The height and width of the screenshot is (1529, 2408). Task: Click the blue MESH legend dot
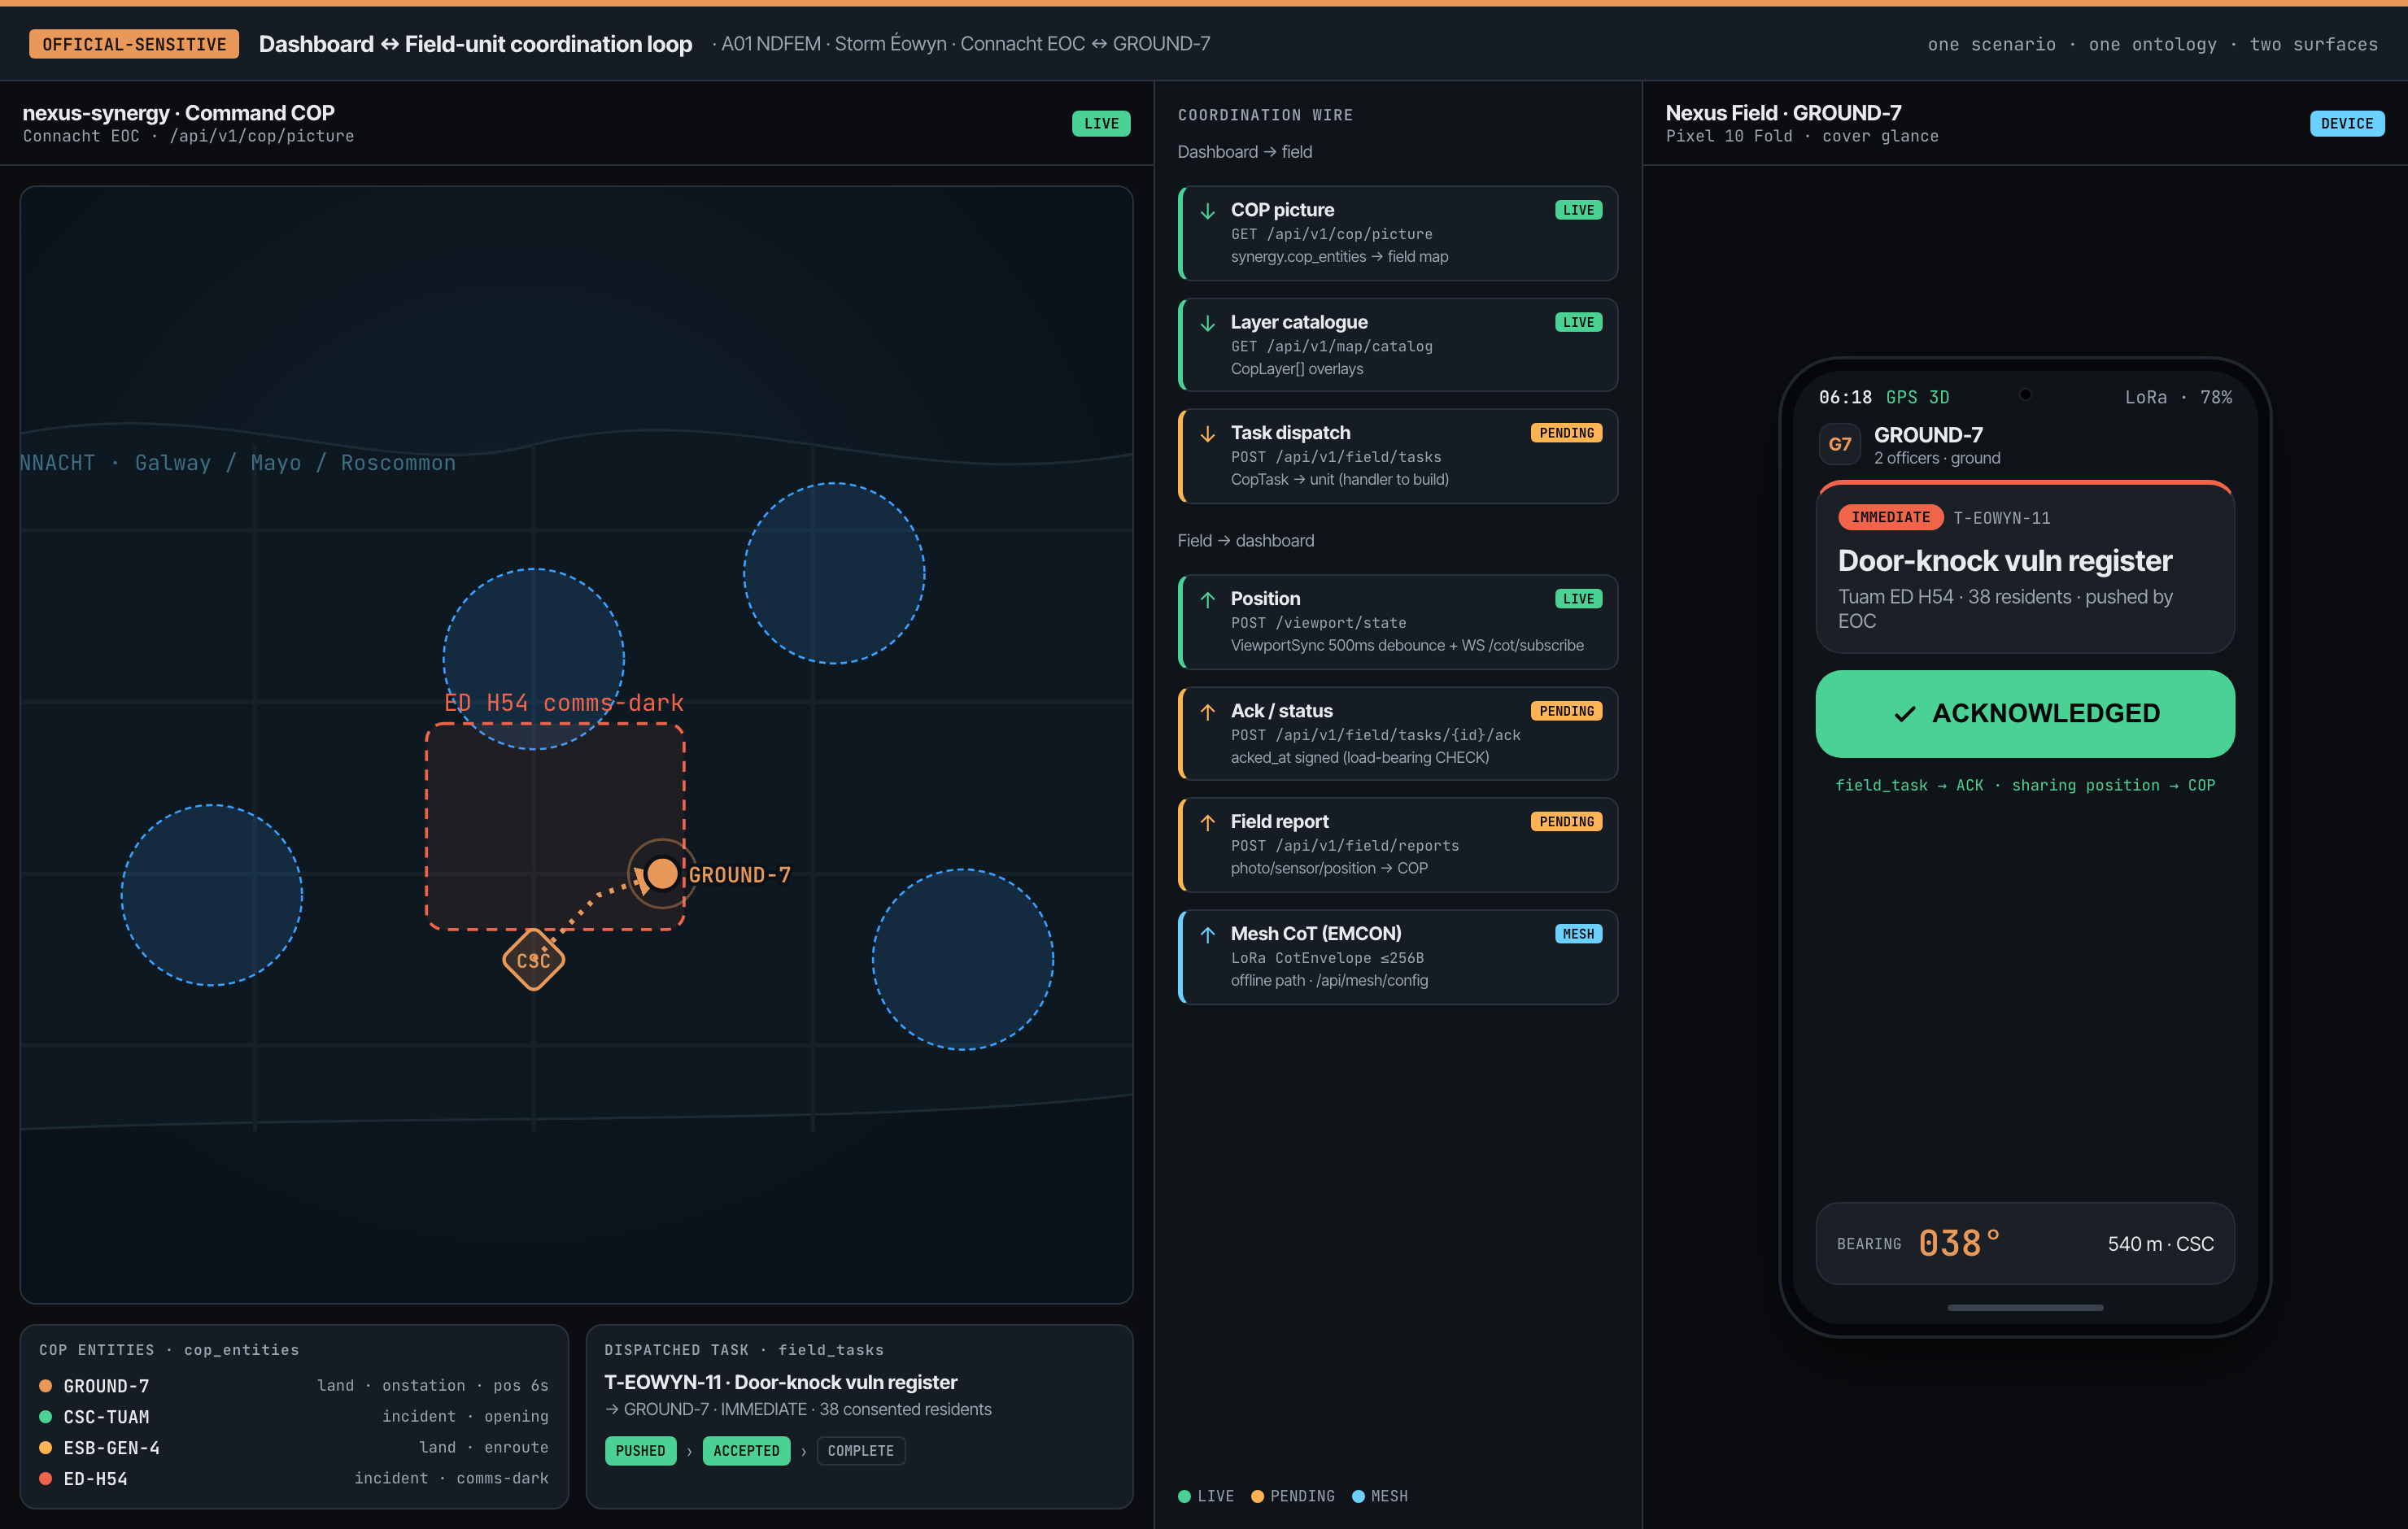(1358, 1497)
